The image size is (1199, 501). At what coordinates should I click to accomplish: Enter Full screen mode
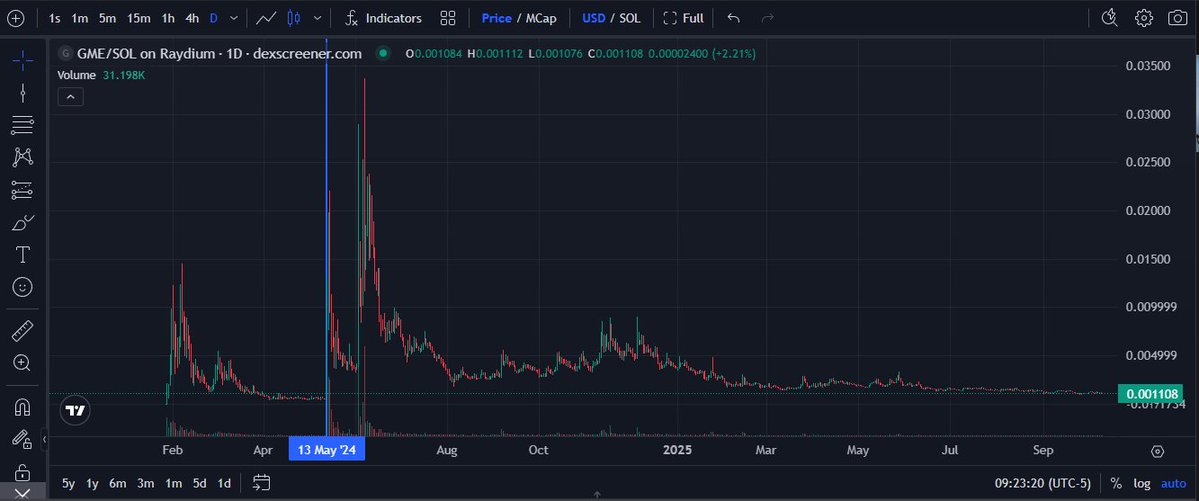[x=683, y=18]
